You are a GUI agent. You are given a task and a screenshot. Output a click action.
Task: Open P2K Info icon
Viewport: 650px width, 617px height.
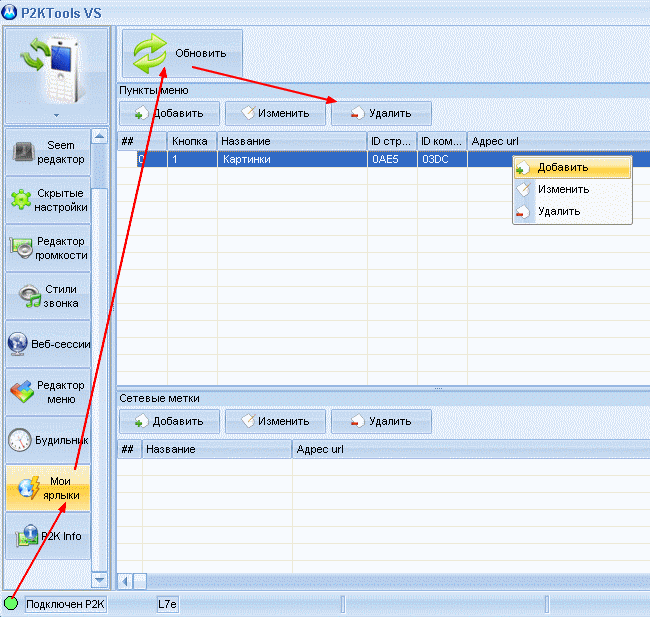click(27, 536)
